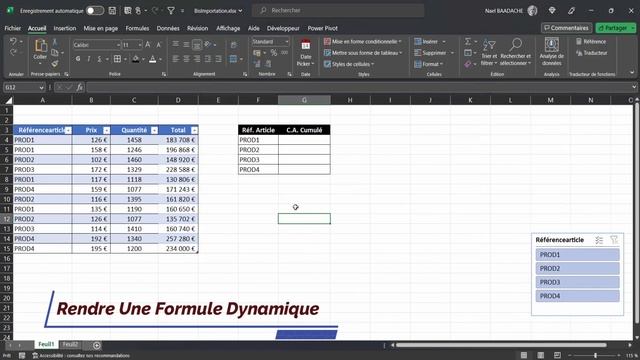The image size is (640, 360).
Task: Click the AutoSum sigma icon
Action: (468, 42)
